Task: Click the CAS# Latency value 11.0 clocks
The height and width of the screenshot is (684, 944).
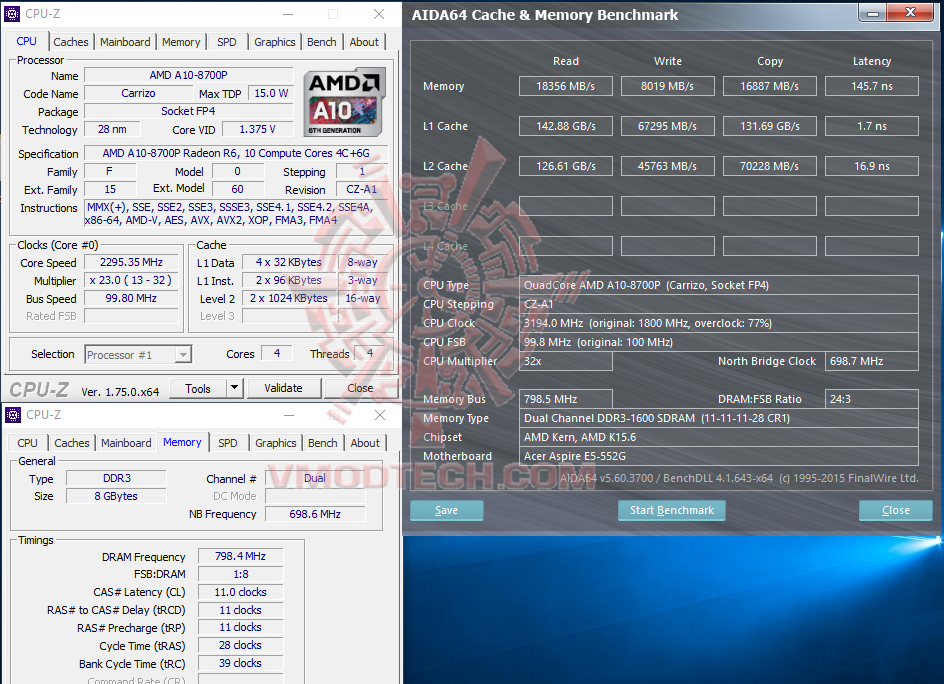Action: click(x=240, y=592)
